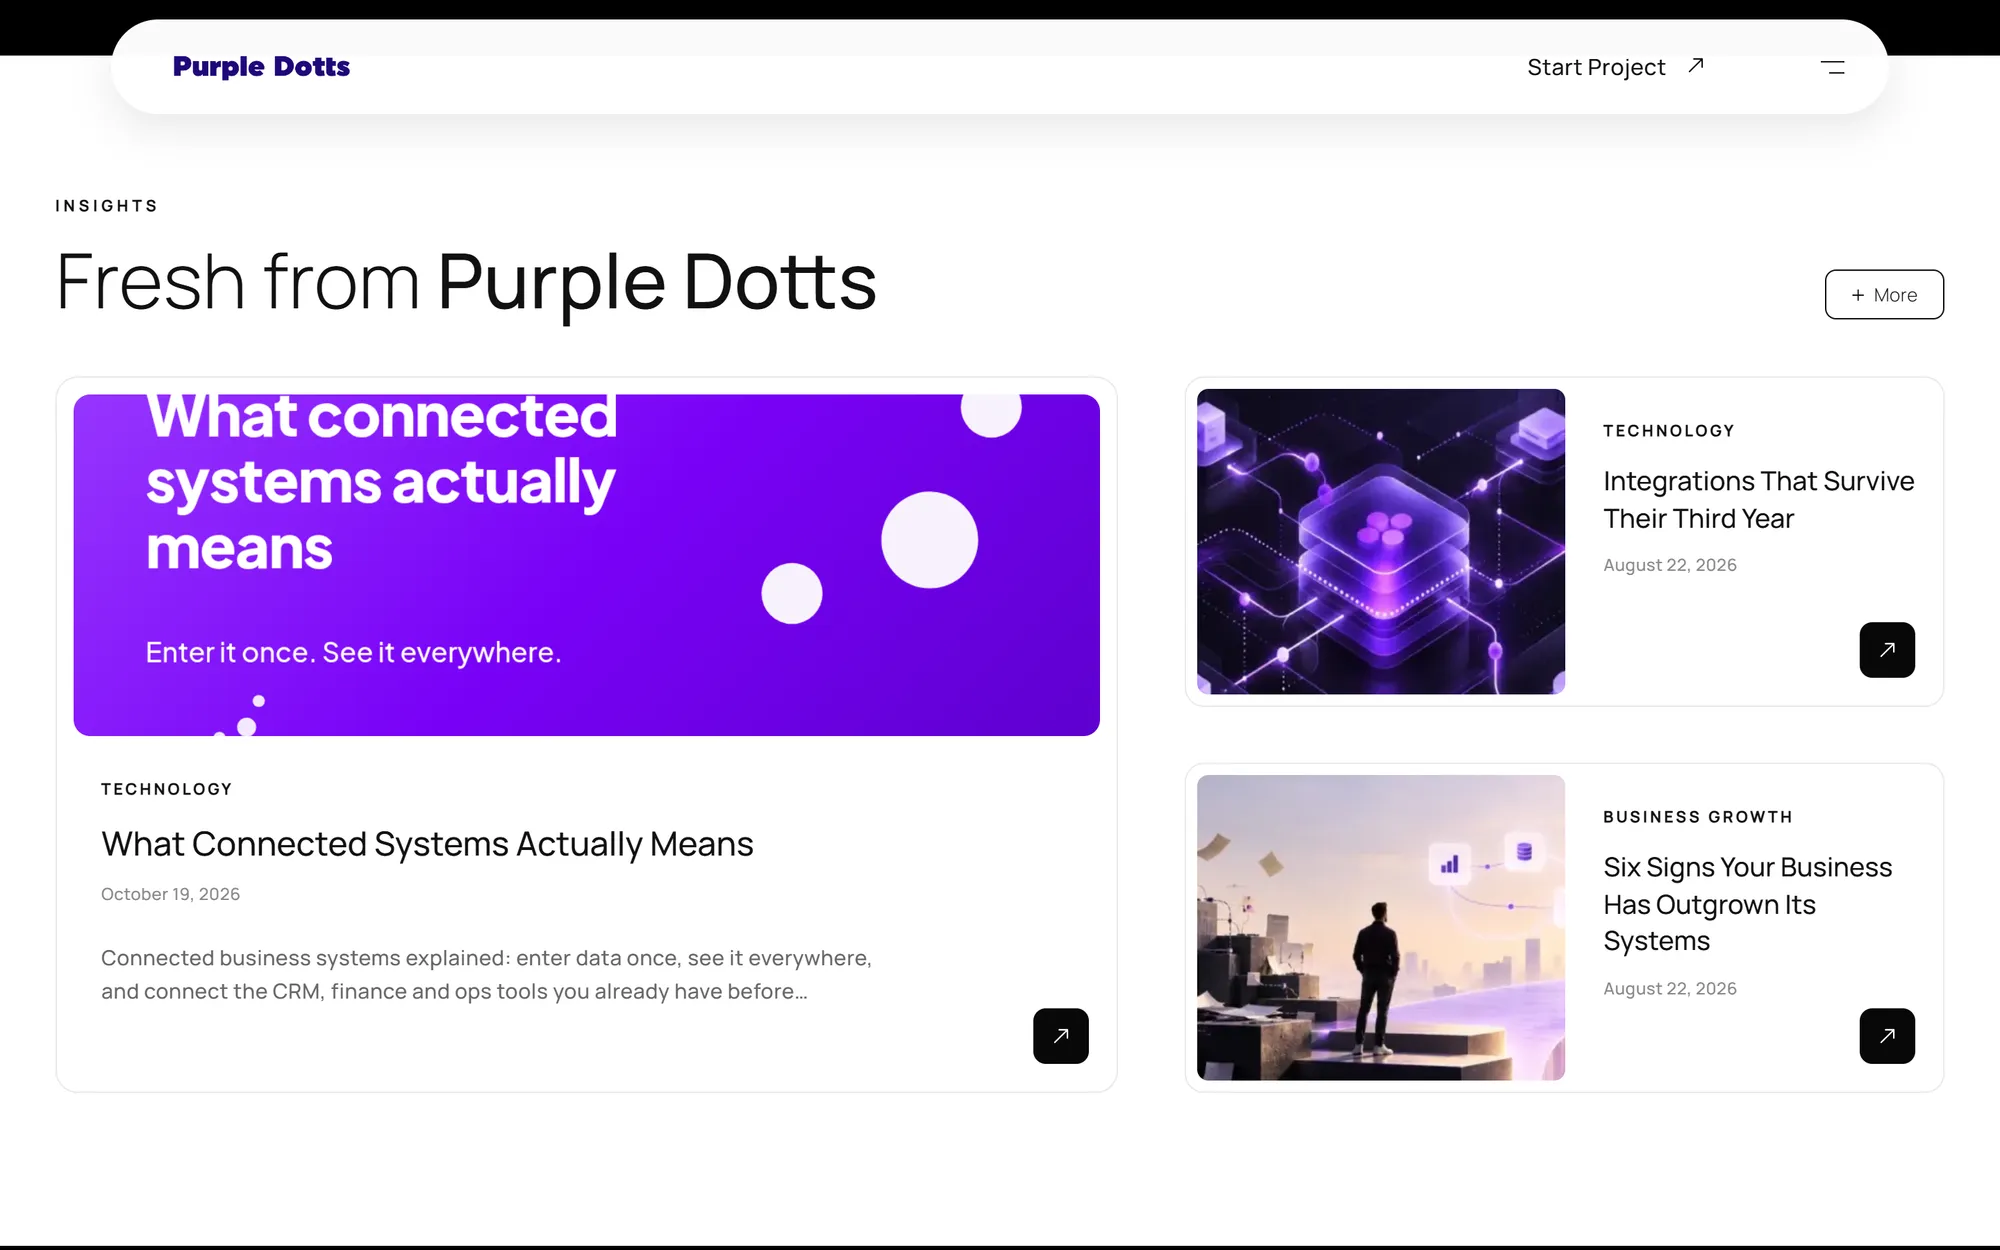The image size is (2000, 1250).
Task: Click the Connected business systems explained excerpt
Action: [x=486, y=975]
